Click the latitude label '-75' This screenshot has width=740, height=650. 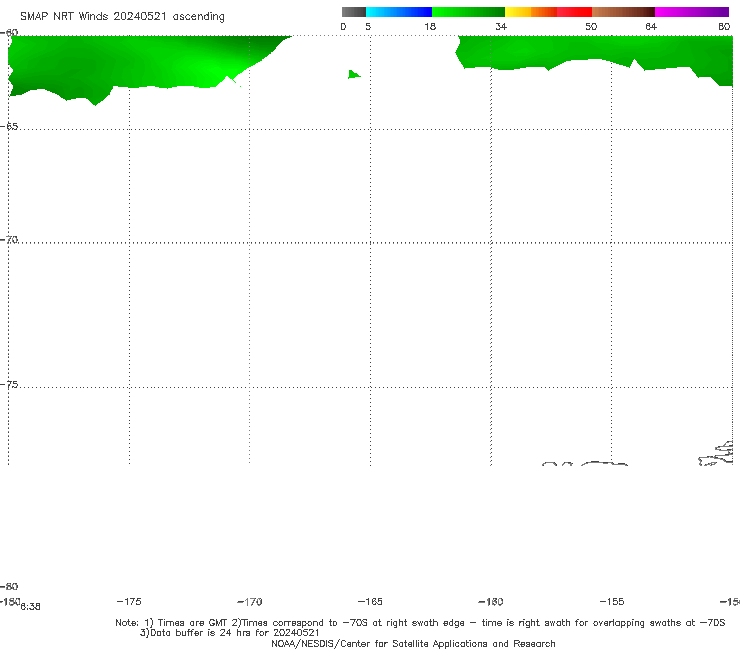[x=9, y=385]
